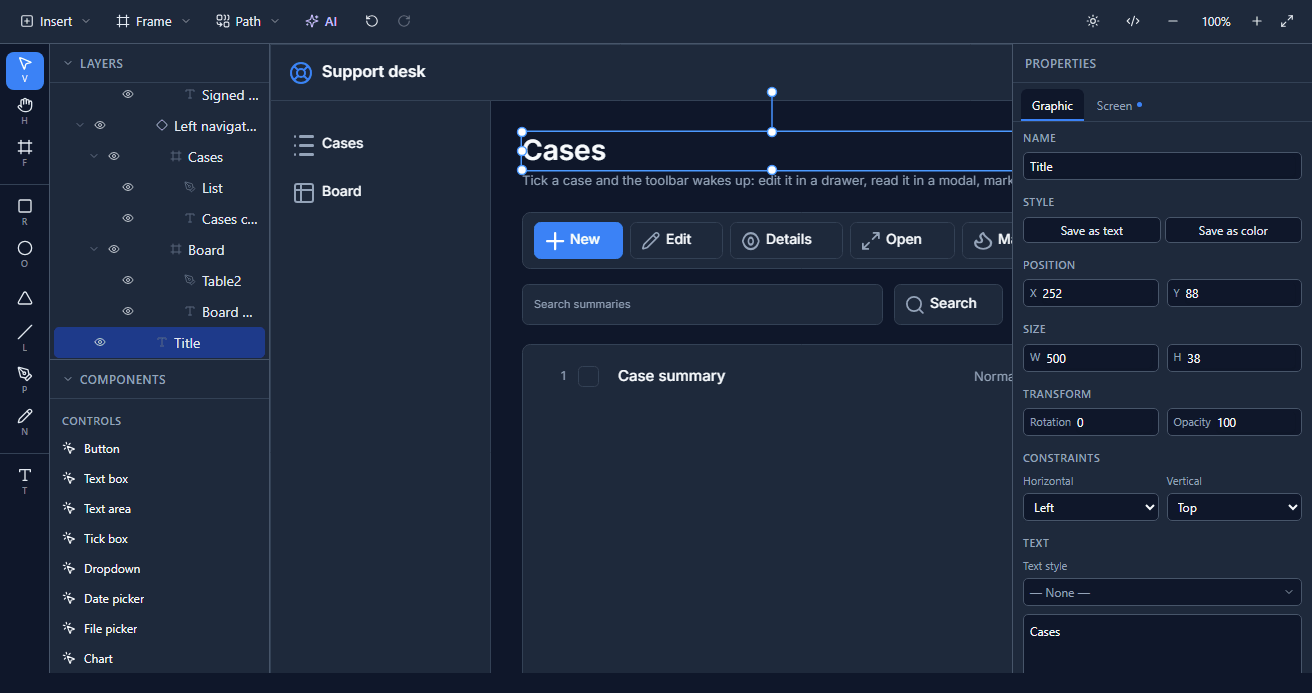
Task: Select the Text tool
Action: tap(25, 480)
